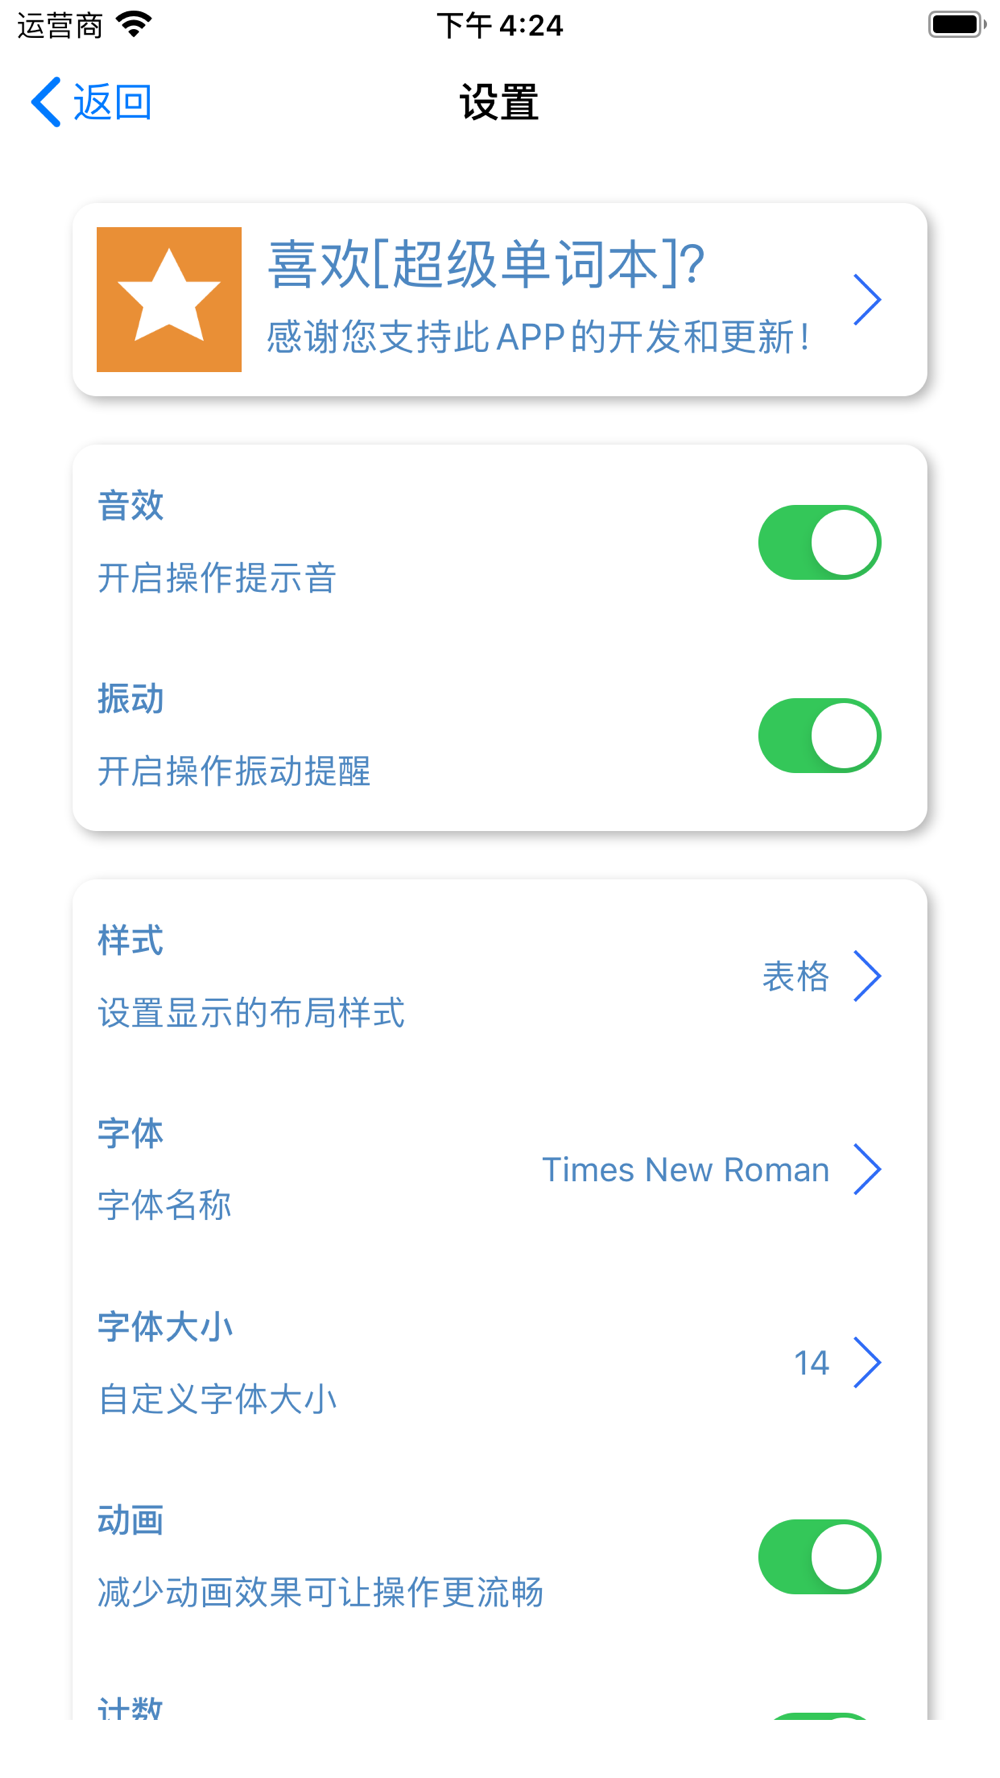Screen dimensions: 1000x1778
Task: Toggle the partially visible 计数 switch
Action: pyautogui.click(x=819, y=1716)
